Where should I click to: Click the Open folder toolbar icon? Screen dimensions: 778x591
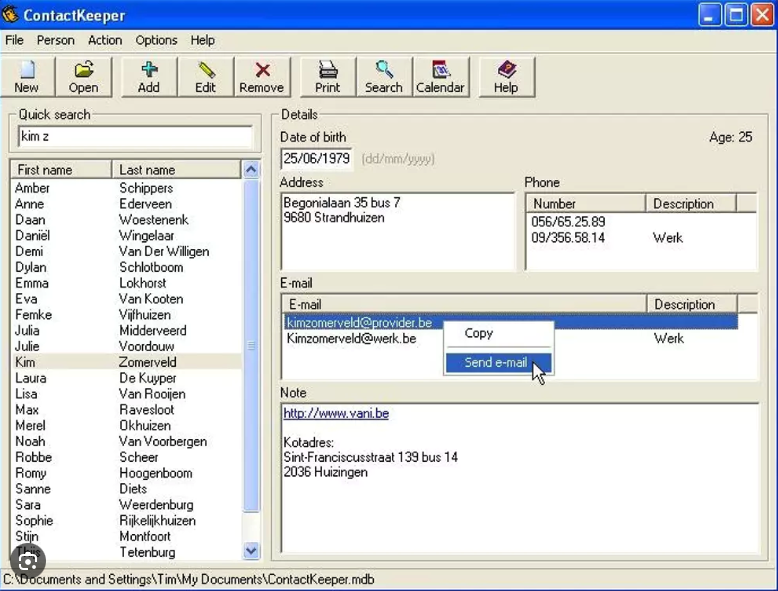point(83,76)
